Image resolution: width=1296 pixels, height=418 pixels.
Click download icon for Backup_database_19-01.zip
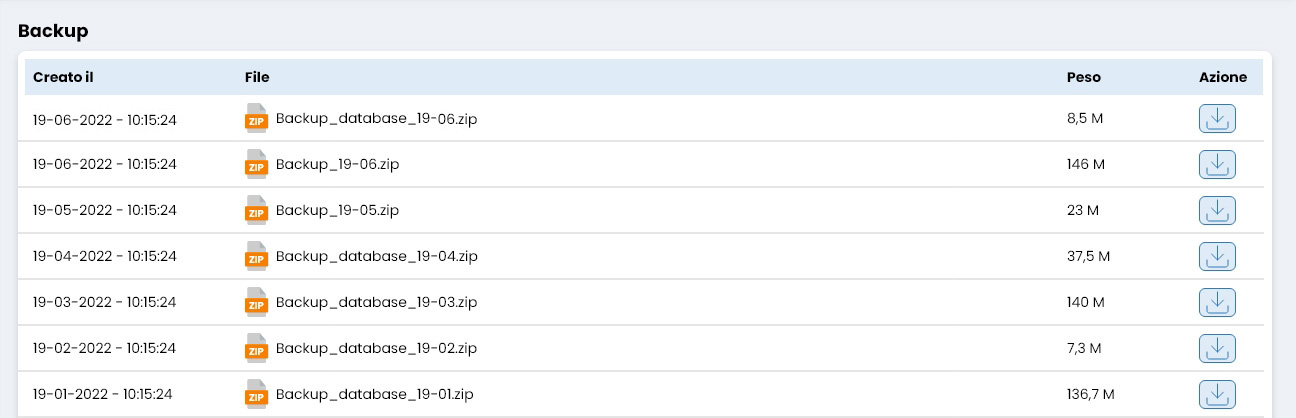[x=1217, y=395]
